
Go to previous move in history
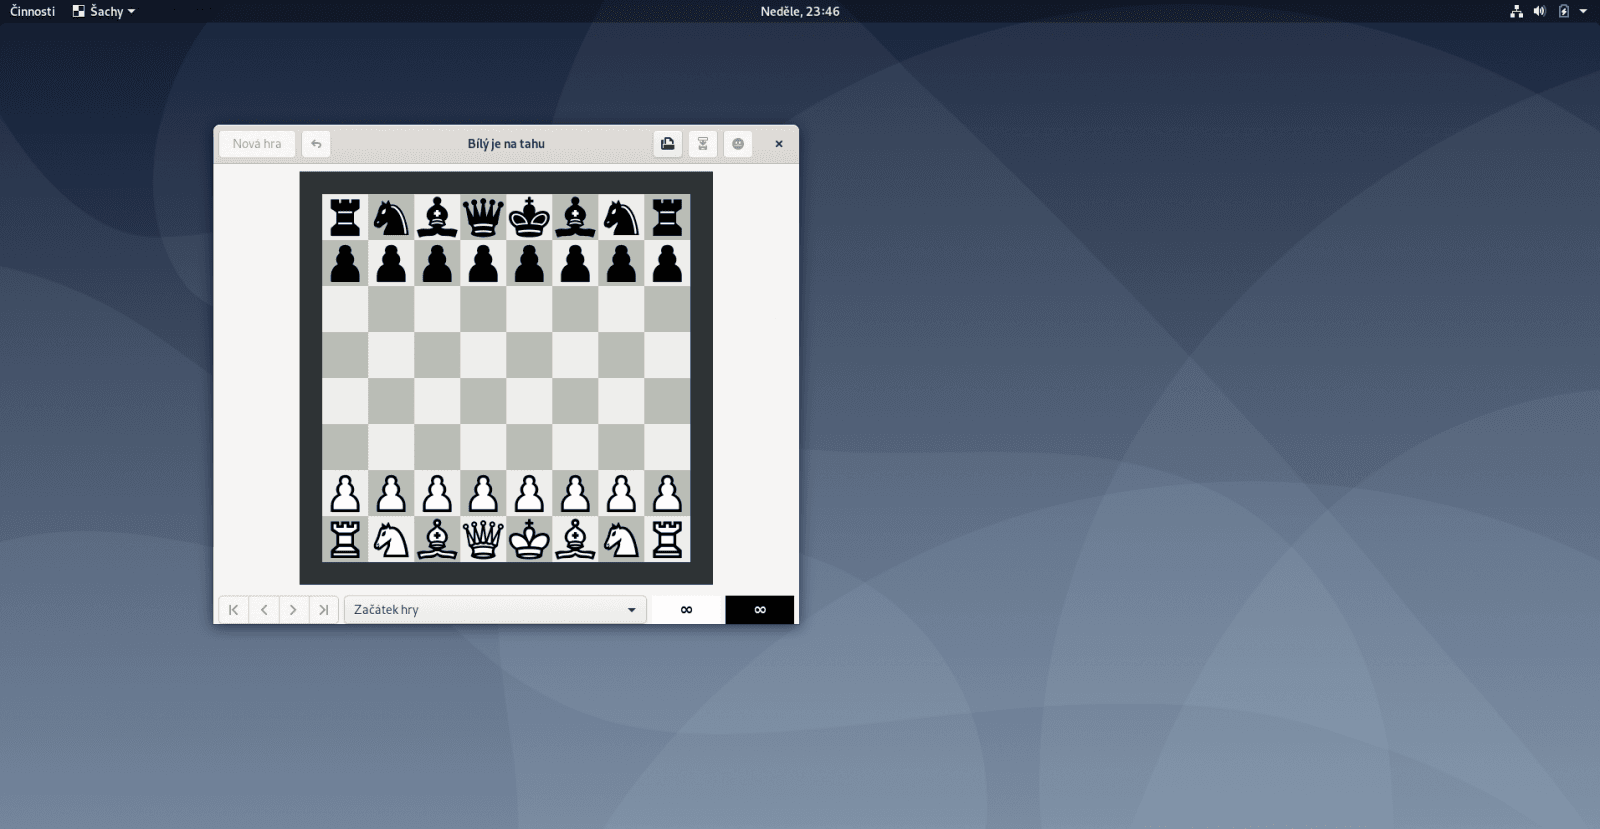coord(264,610)
